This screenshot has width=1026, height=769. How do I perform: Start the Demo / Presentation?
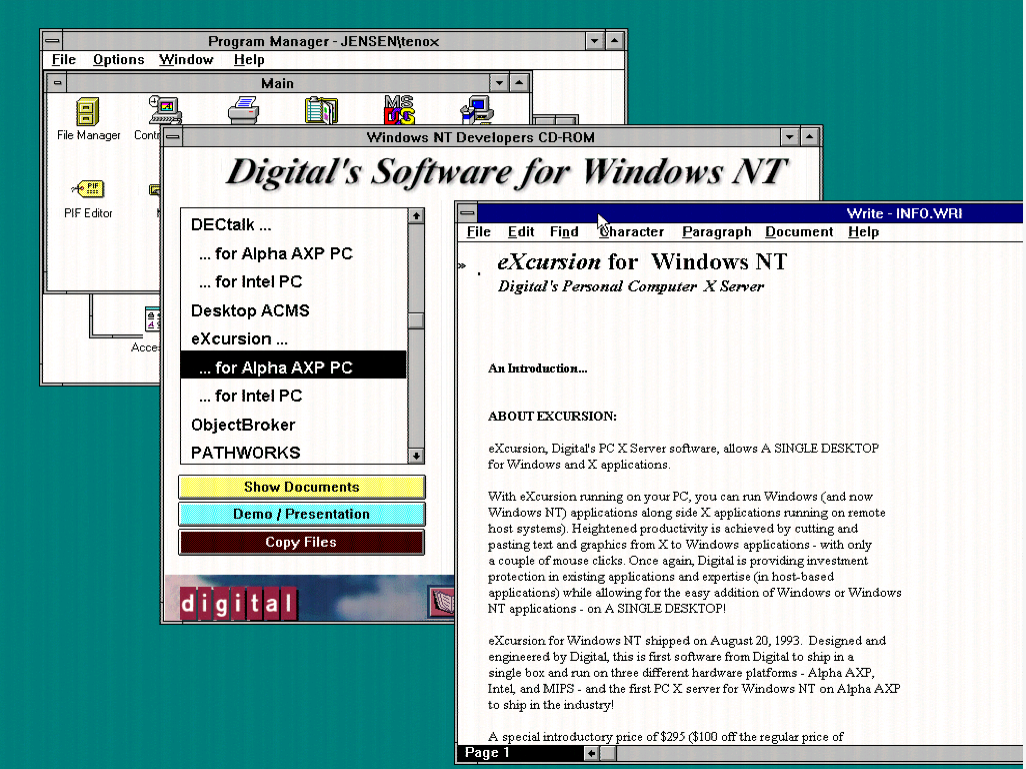pos(301,514)
